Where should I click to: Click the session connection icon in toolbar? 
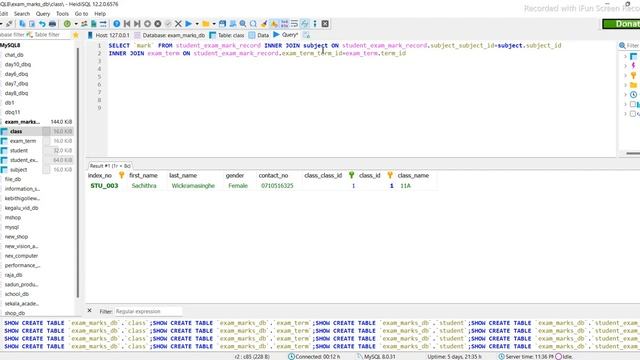tap(9, 24)
